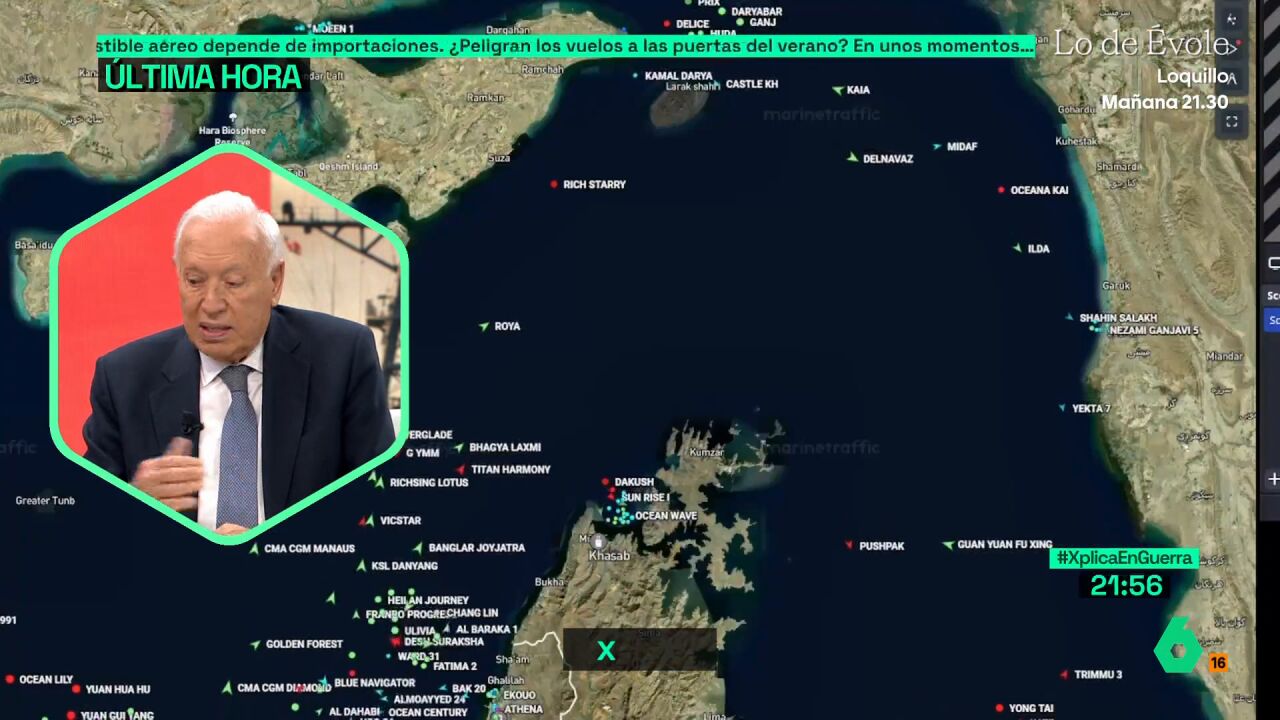Click the ILDA vessel marker
This screenshot has height=720, width=1280.
click(x=1017, y=248)
